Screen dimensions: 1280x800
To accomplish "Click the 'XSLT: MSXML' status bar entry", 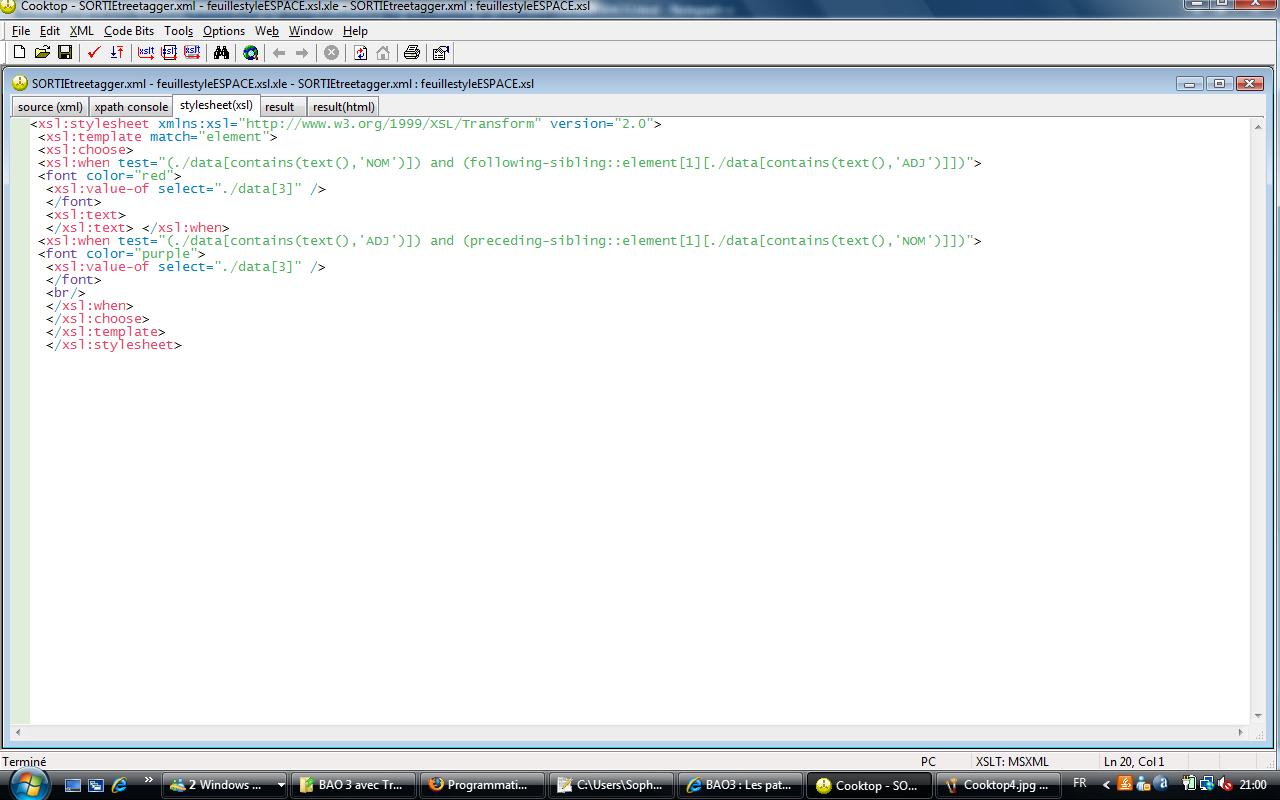I will tap(1012, 761).
